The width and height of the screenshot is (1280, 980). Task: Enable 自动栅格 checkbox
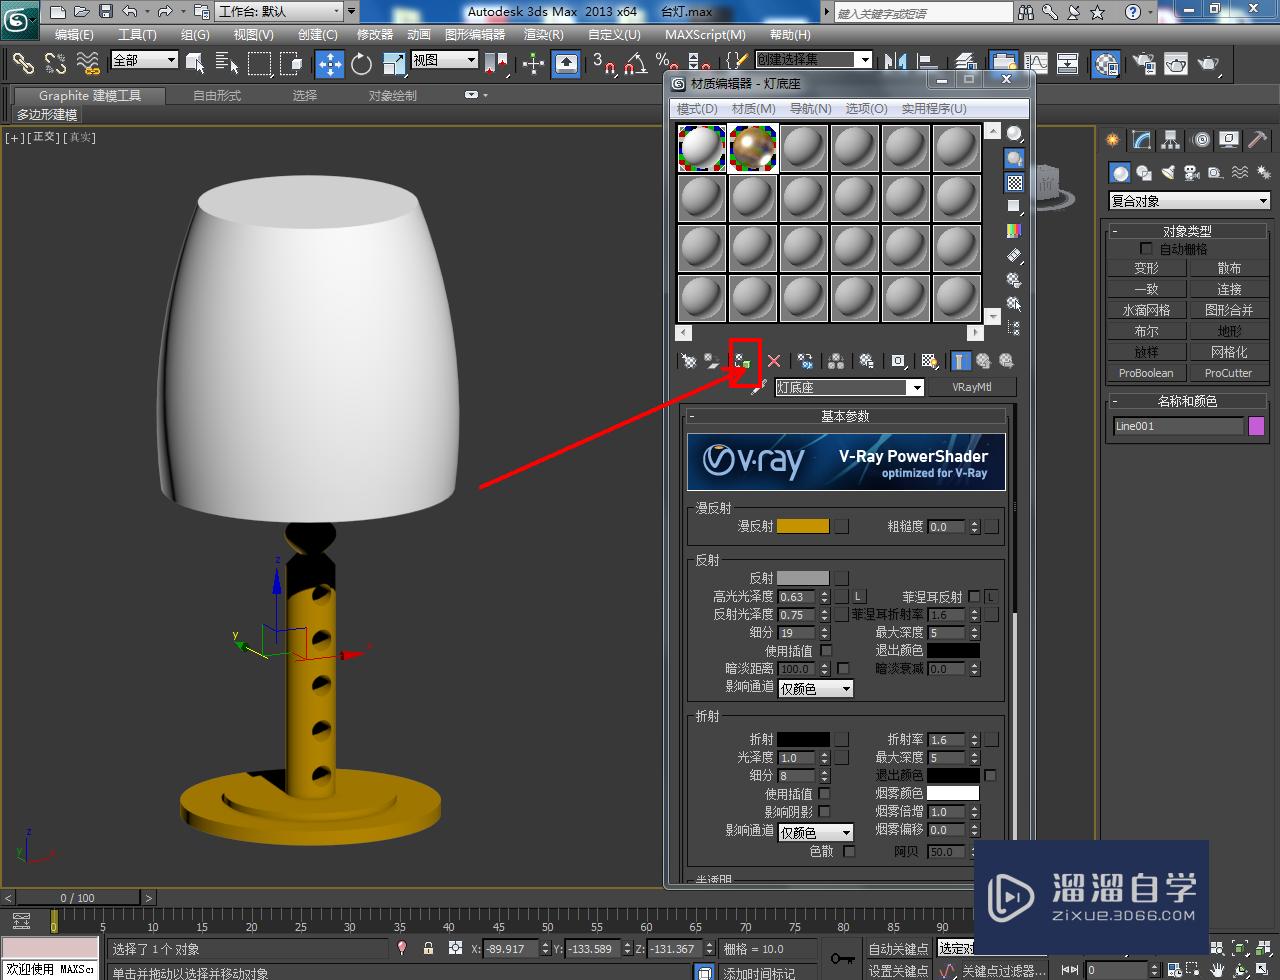click(x=1147, y=249)
